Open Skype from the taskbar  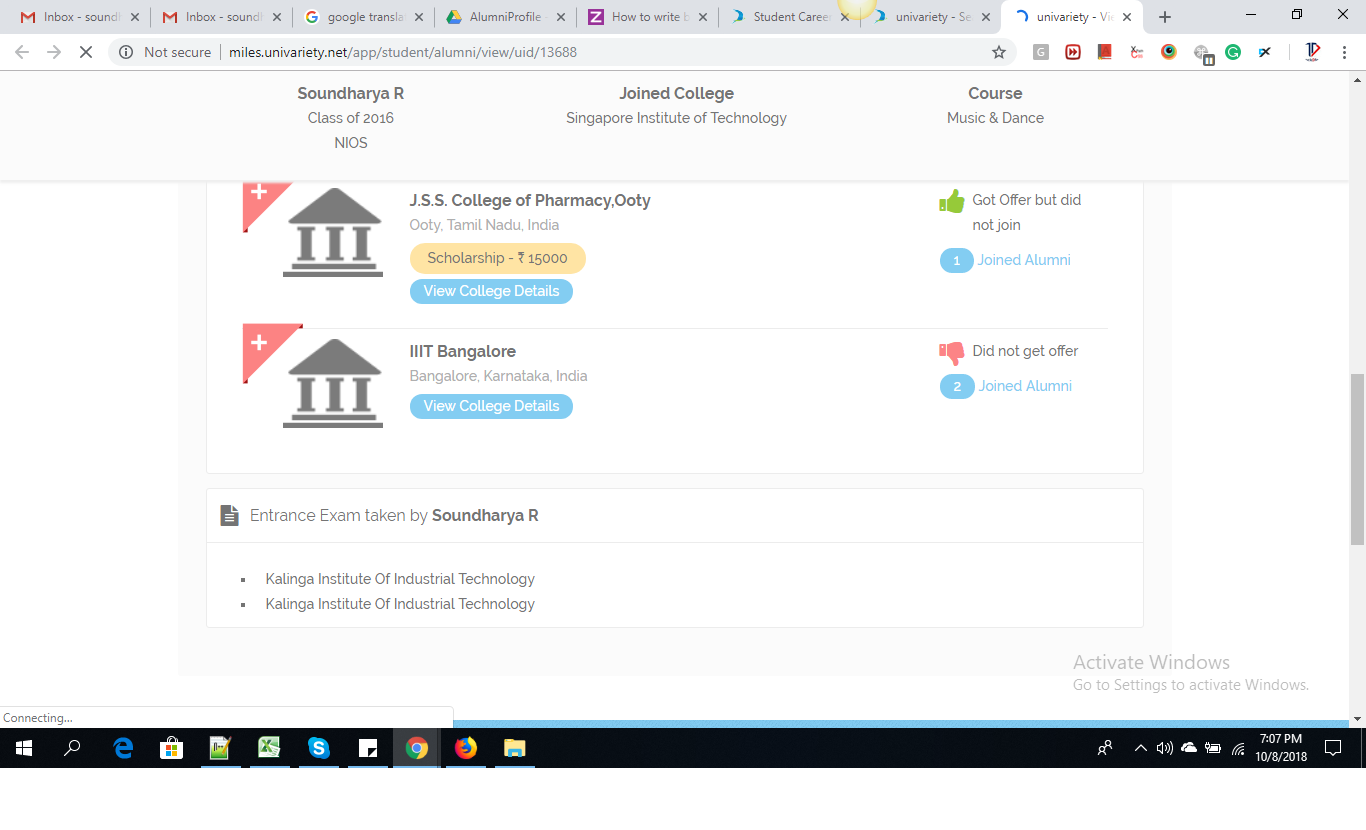[319, 747]
